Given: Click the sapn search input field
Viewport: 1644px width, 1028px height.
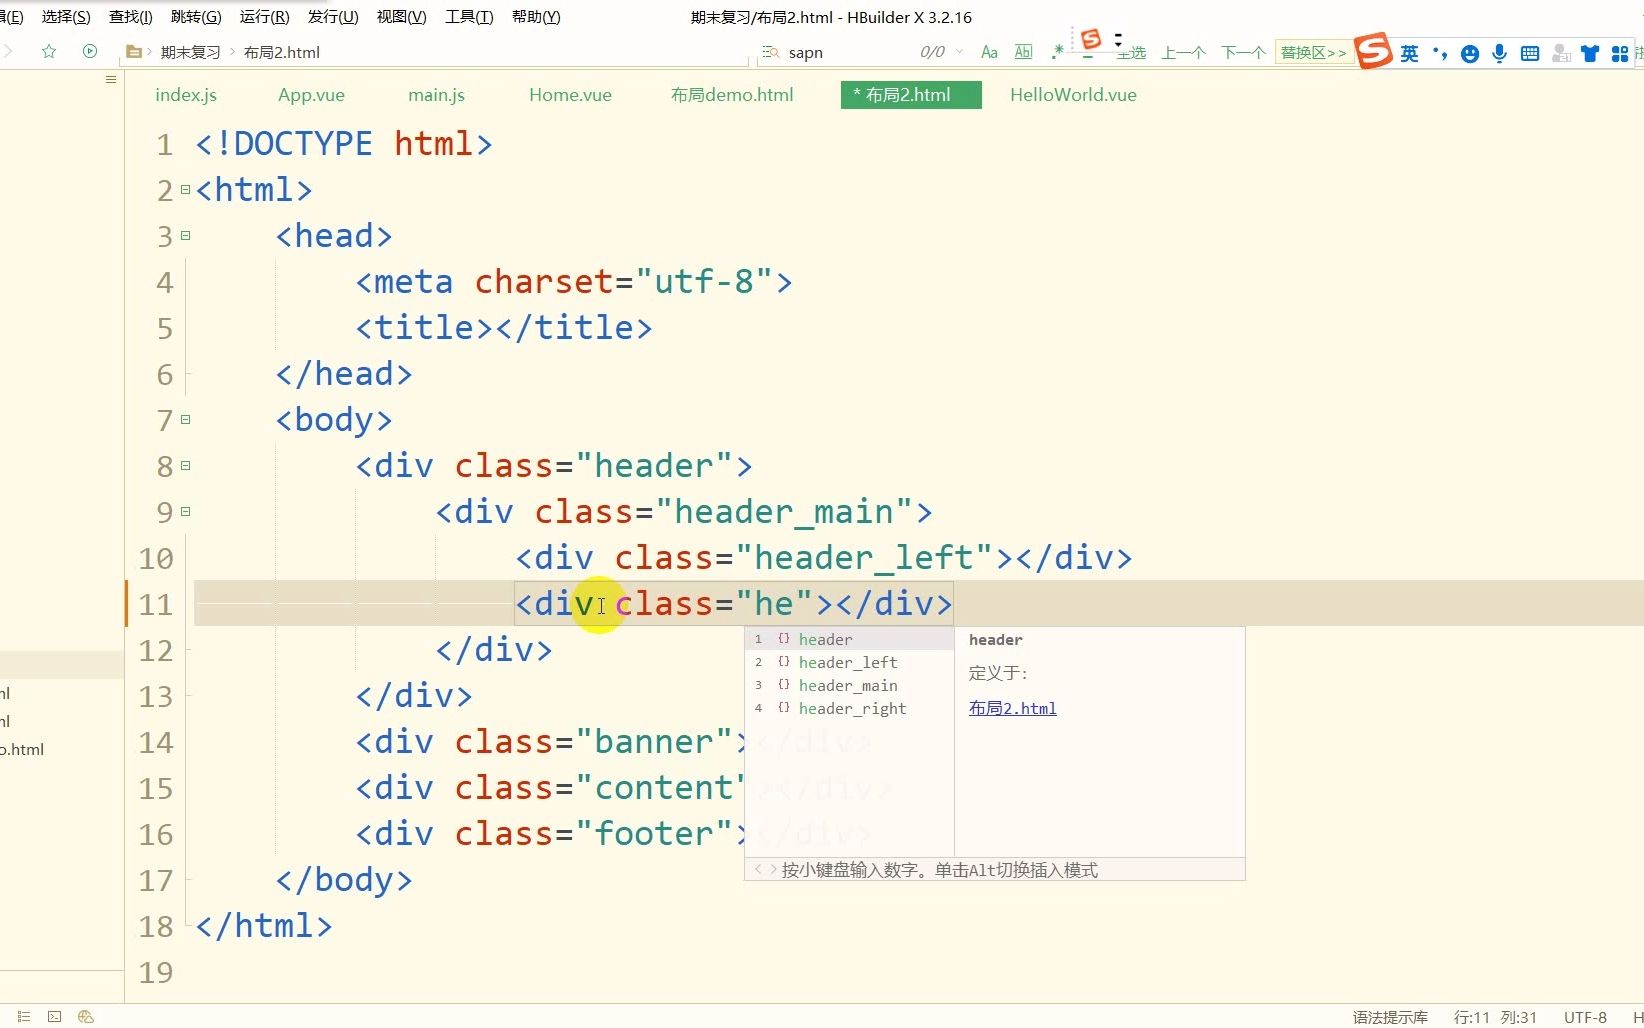Looking at the screenshot, I should [x=850, y=52].
